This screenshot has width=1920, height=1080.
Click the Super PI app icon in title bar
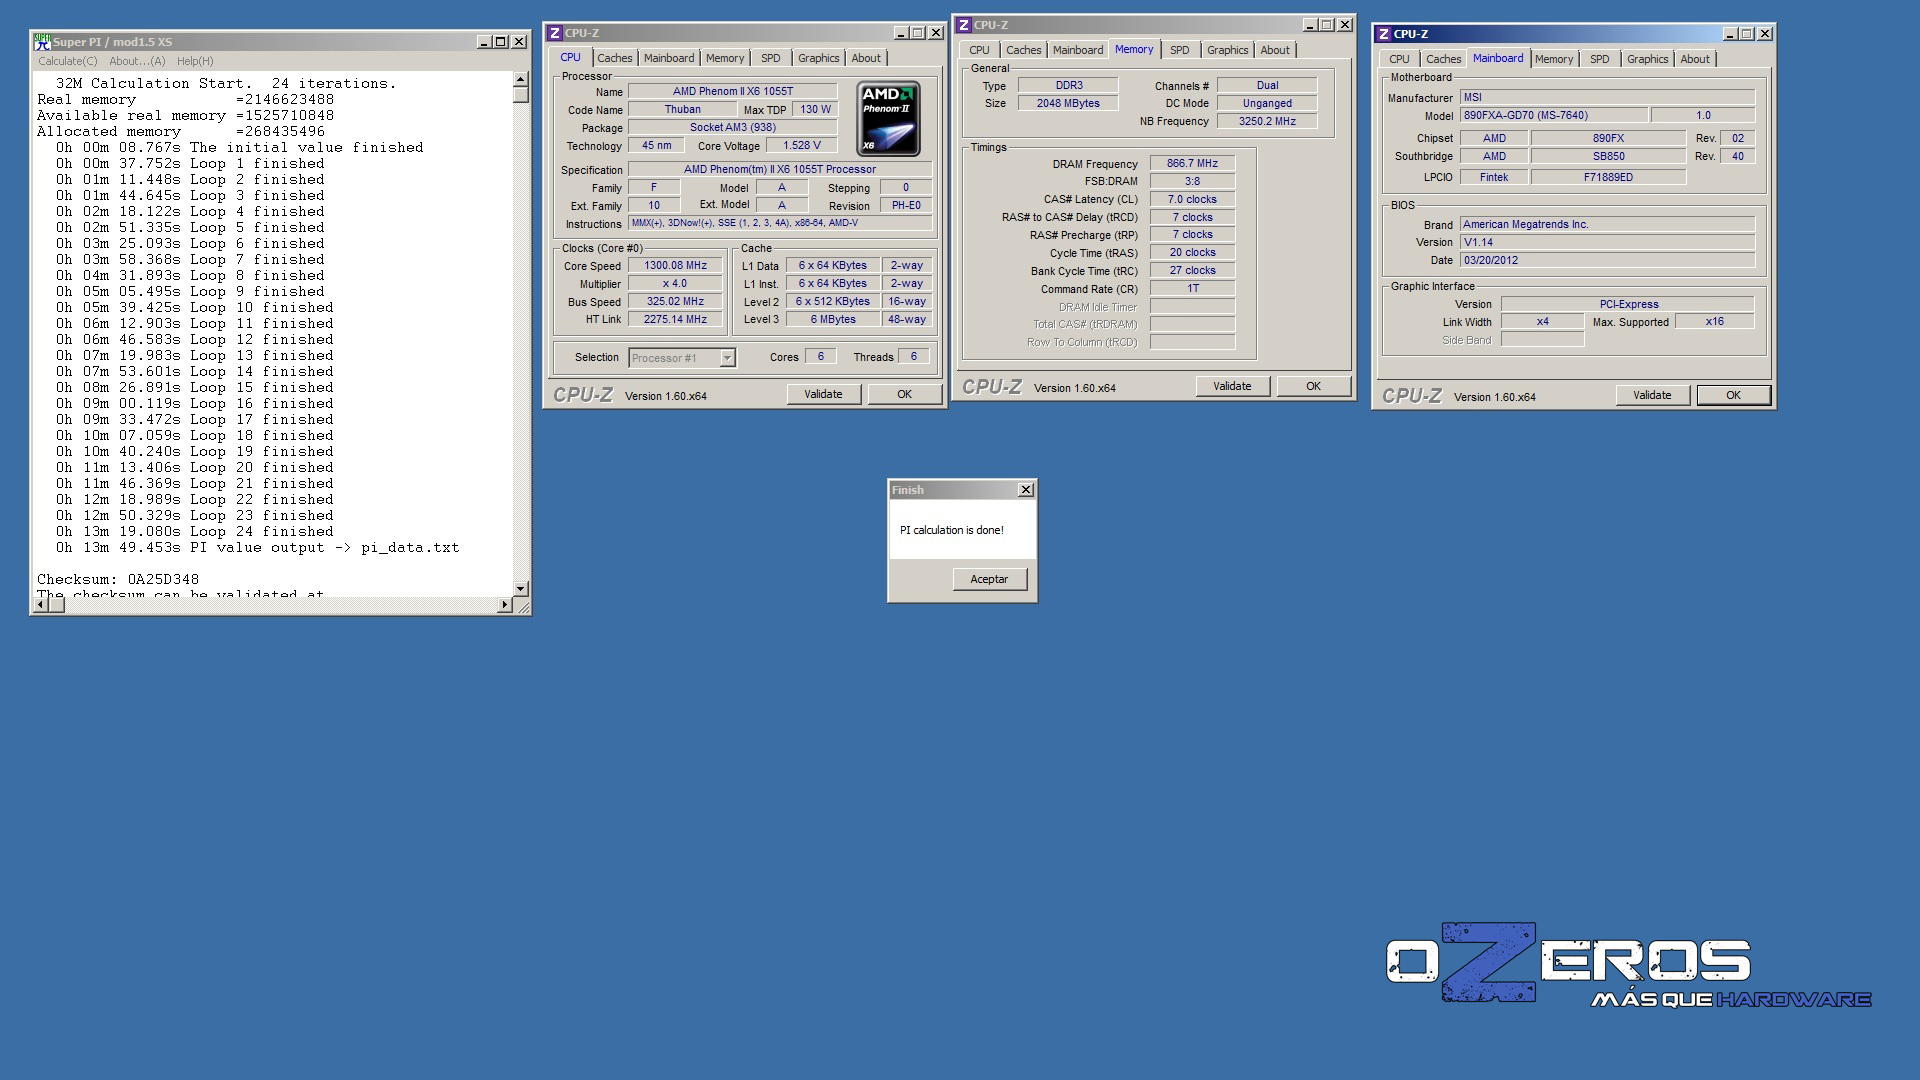[x=42, y=41]
